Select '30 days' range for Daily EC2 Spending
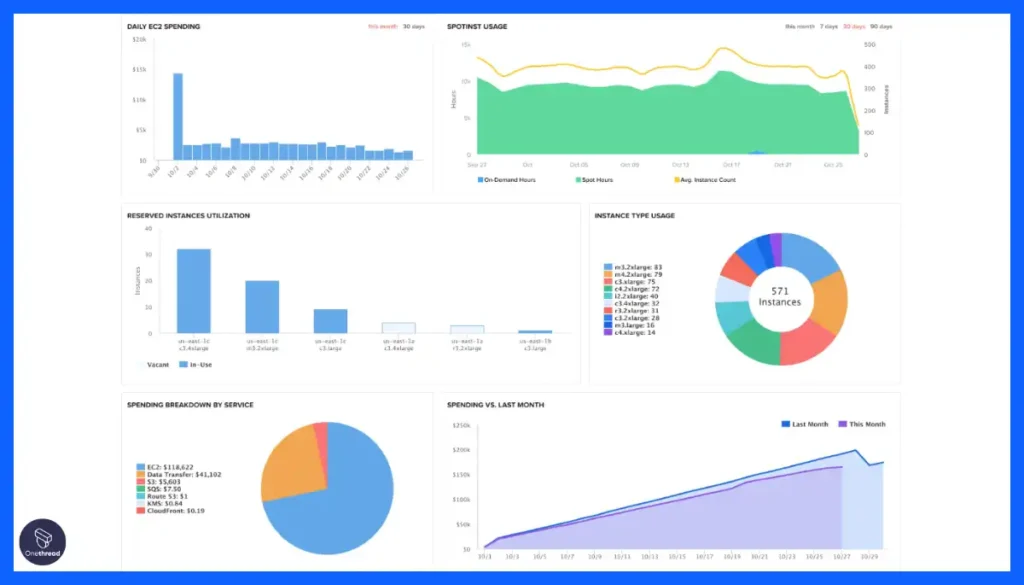This screenshot has width=1024, height=585. [x=413, y=27]
